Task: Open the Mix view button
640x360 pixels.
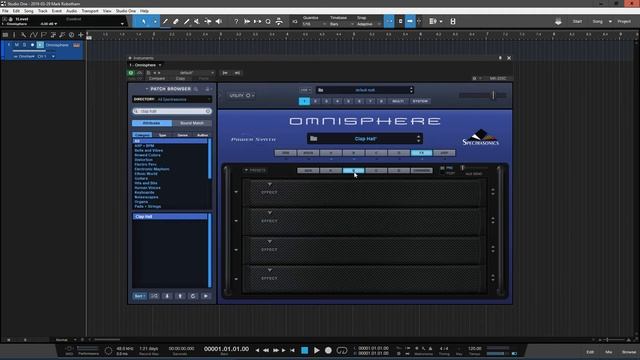Action: (x=609, y=352)
